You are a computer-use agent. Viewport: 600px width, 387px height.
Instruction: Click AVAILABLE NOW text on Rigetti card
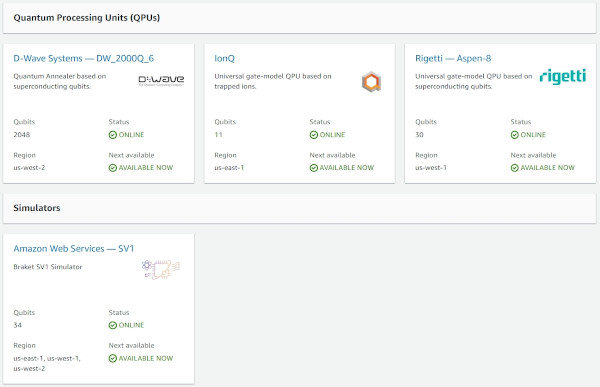tap(548, 168)
